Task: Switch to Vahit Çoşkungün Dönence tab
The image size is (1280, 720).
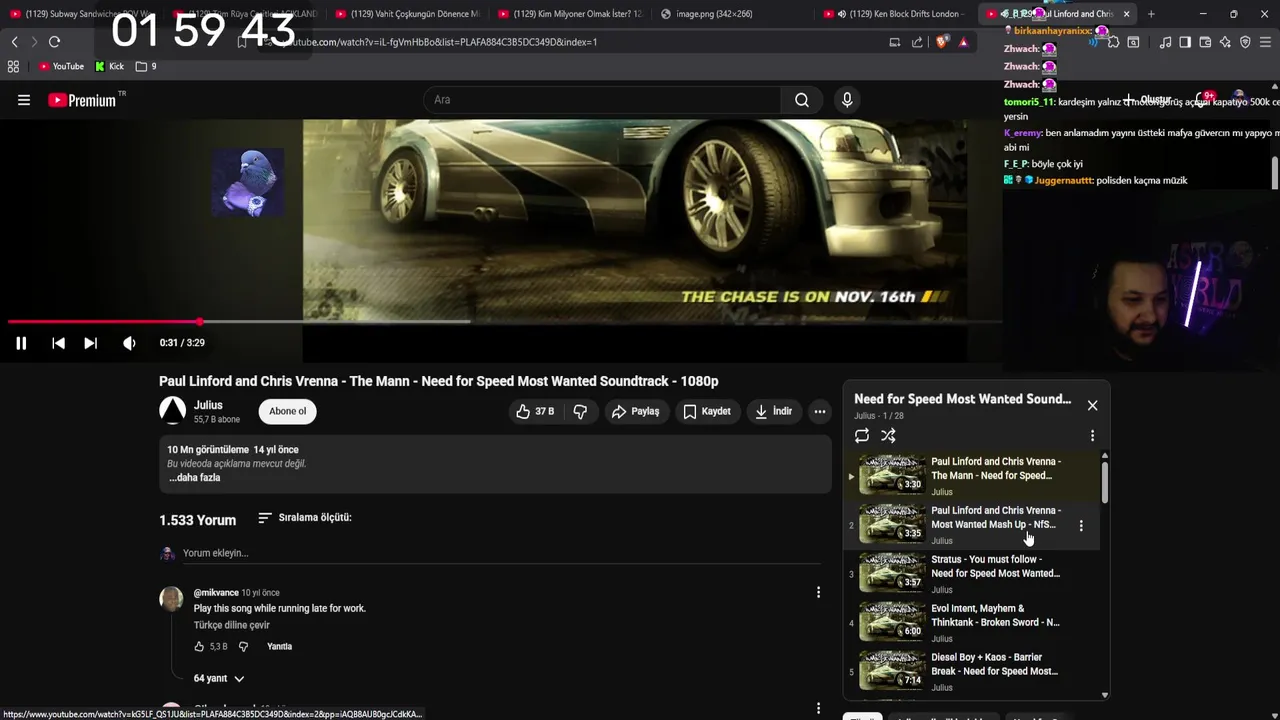Action: click(x=407, y=14)
